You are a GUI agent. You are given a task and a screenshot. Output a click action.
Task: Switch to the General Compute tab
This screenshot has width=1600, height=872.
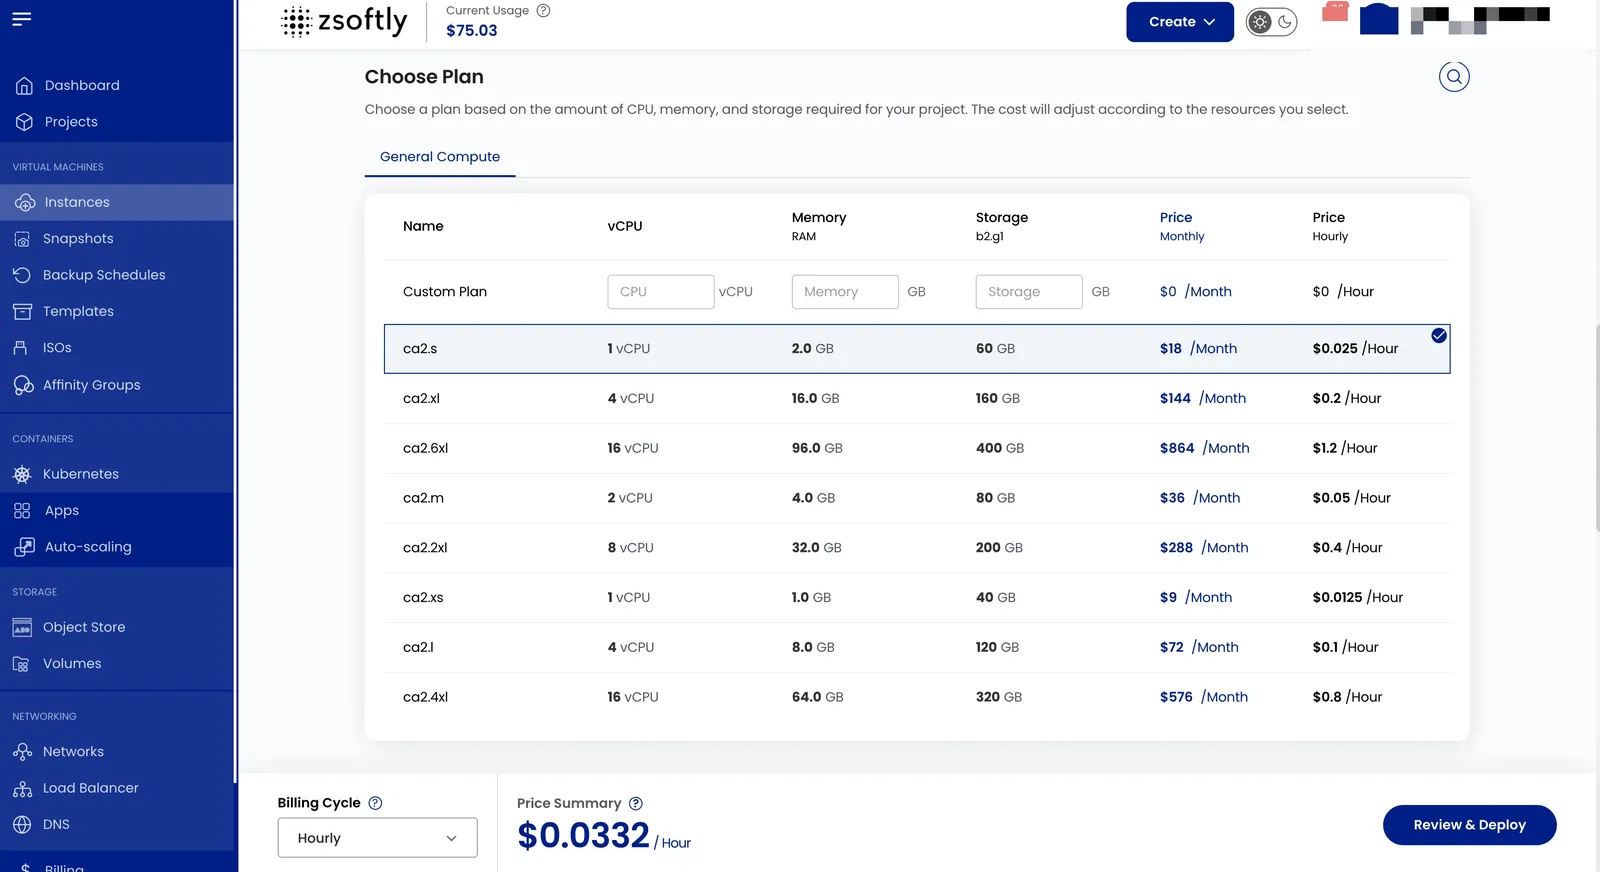tap(440, 157)
